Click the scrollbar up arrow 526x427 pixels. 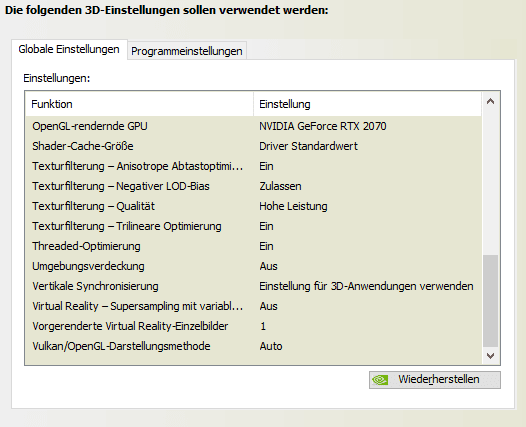tap(490, 101)
